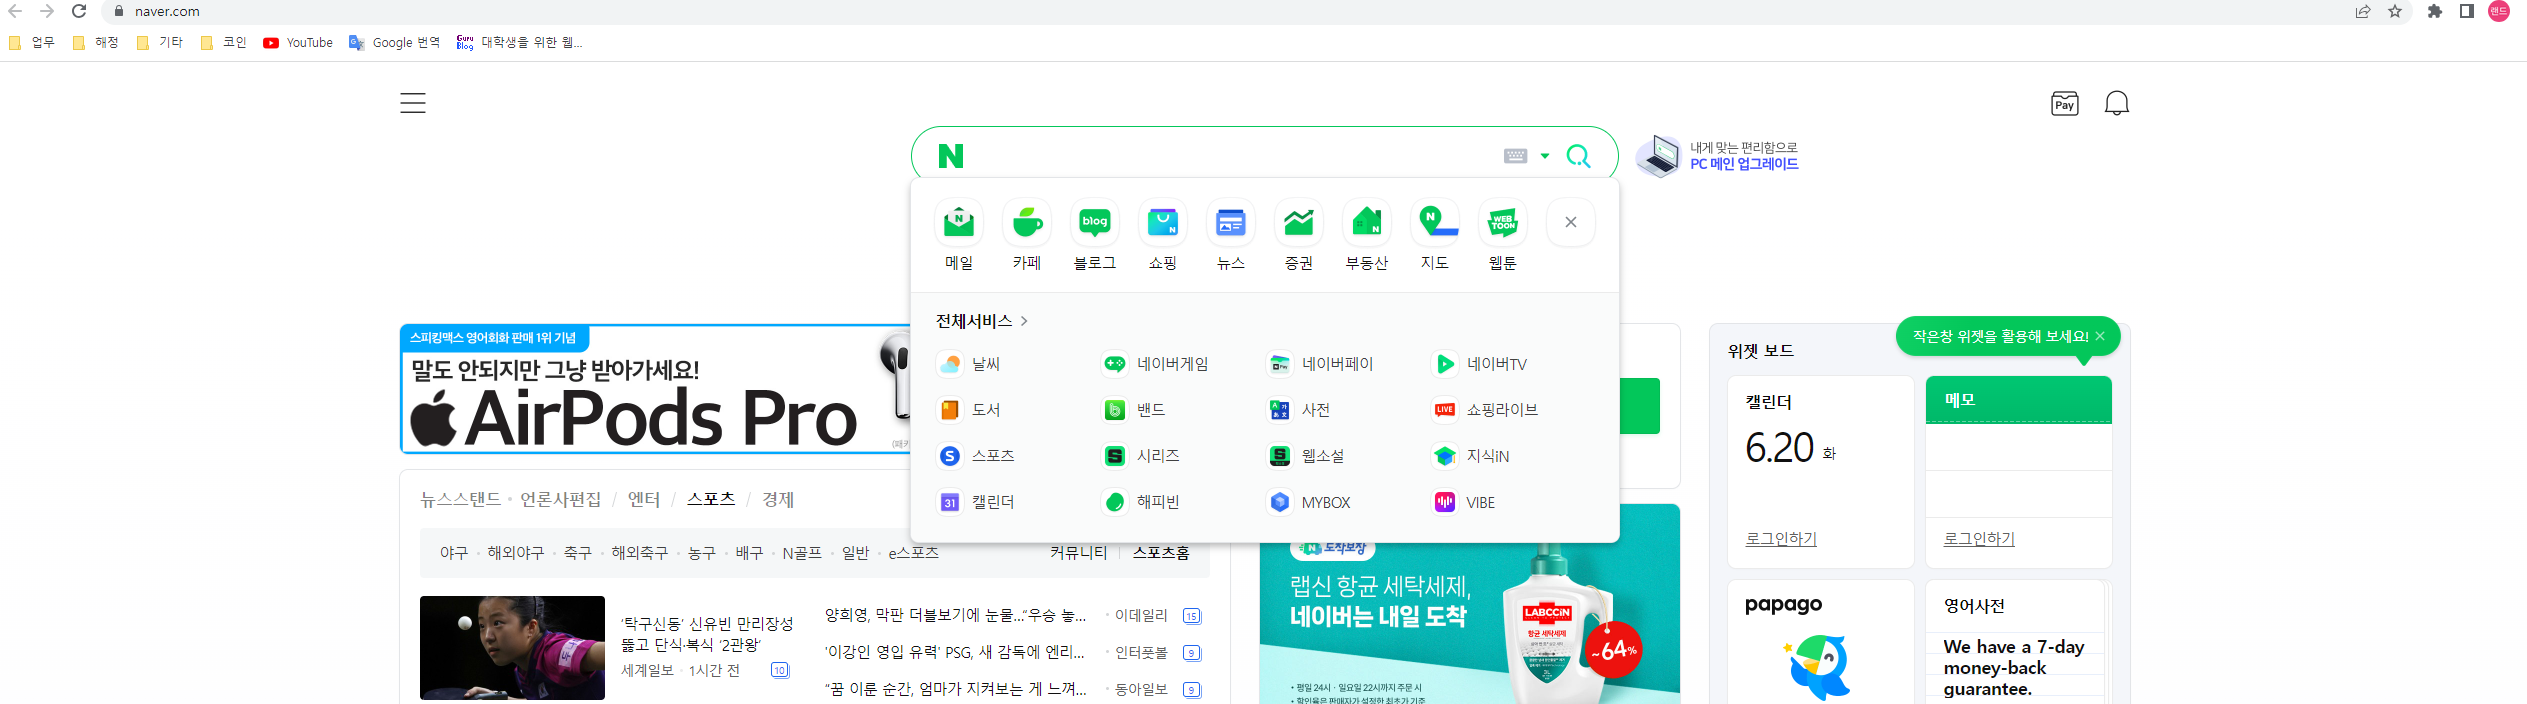Switch to the 엔터 tab

pyautogui.click(x=644, y=499)
